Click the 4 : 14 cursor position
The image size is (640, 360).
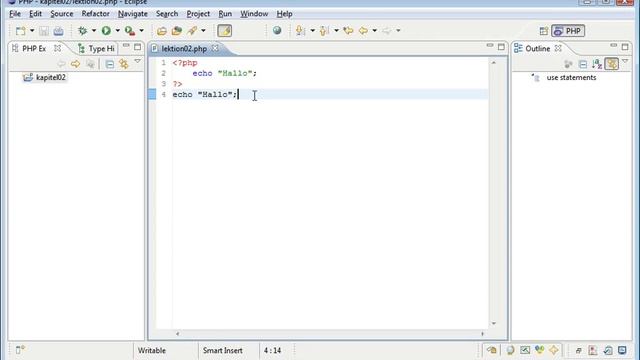(x=272, y=351)
